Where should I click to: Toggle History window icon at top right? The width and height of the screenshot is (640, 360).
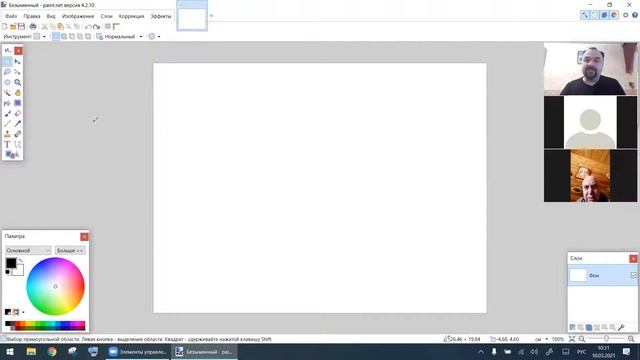pyautogui.click(x=595, y=15)
